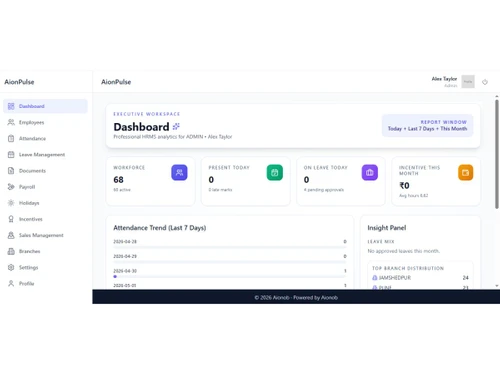The image size is (500, 375).
Task: Click the Holidays sun icon
Action: pos(11,203)
